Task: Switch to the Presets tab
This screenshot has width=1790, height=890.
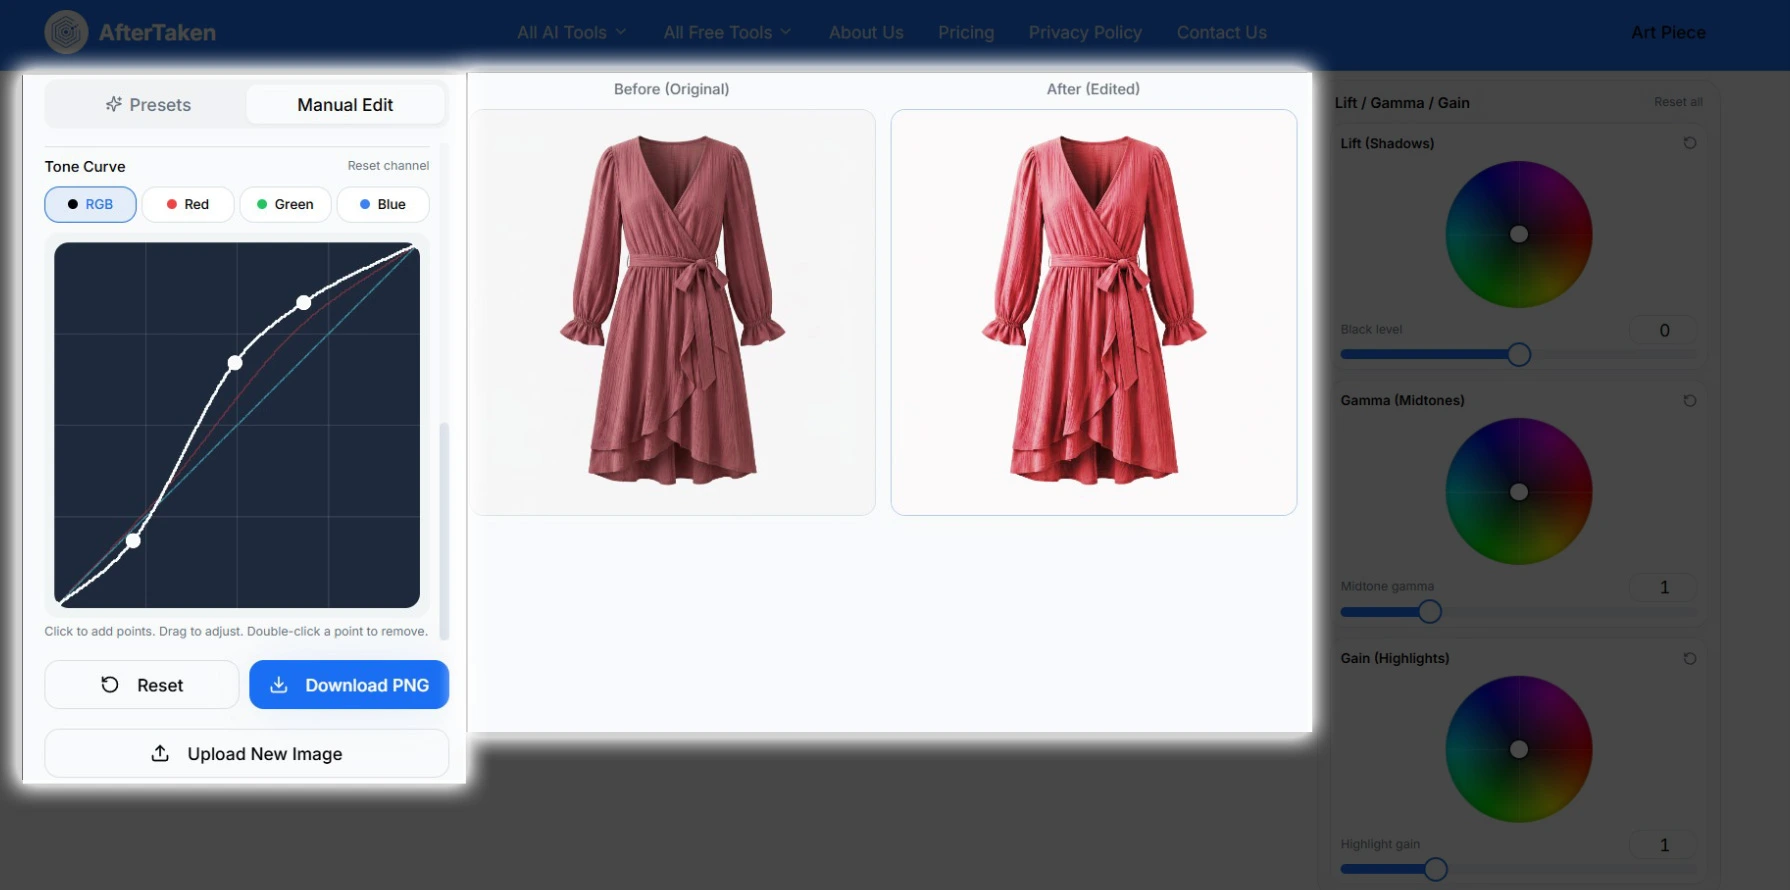Action: point(148,104)
